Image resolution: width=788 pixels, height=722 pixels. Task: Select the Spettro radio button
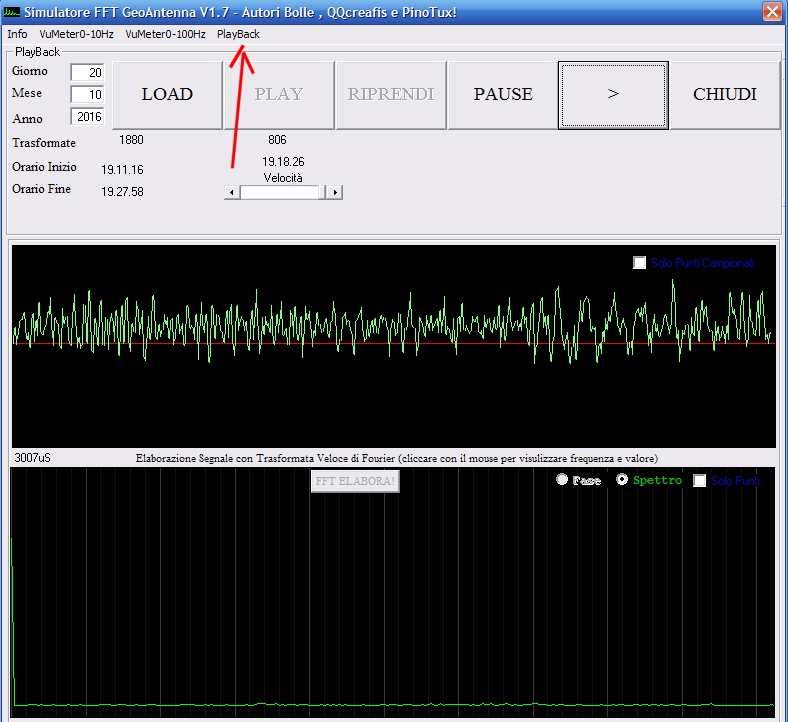[x=622, y=479]
